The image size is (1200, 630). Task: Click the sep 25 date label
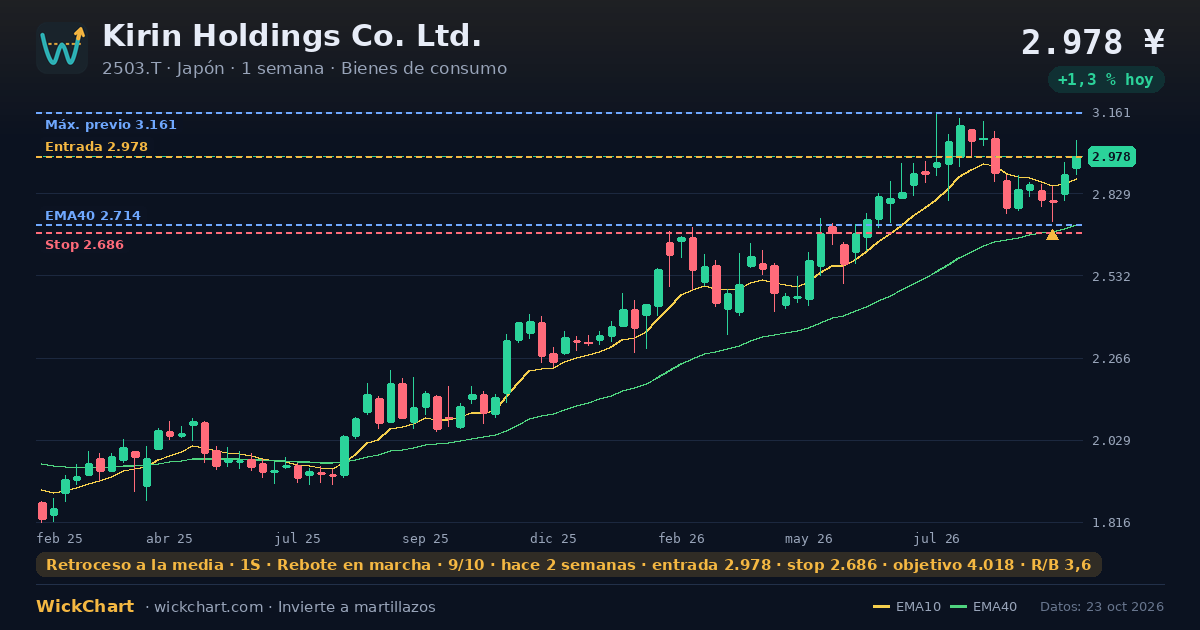(426, 538)
